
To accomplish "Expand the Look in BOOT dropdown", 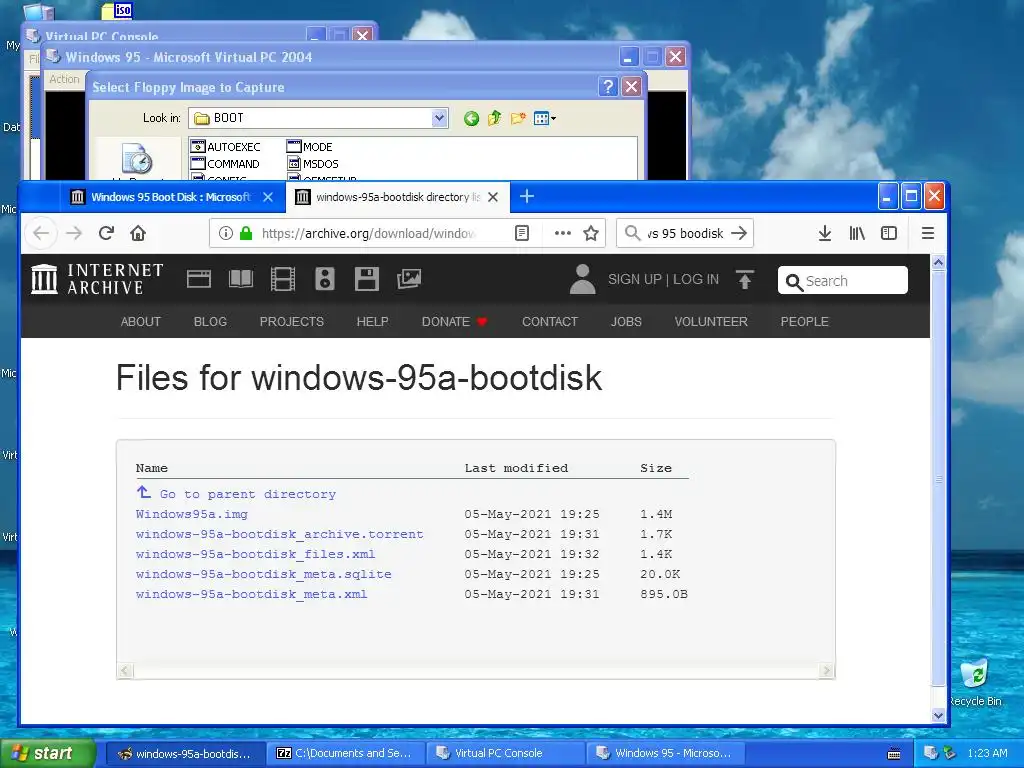I will [x=440, y=118].
